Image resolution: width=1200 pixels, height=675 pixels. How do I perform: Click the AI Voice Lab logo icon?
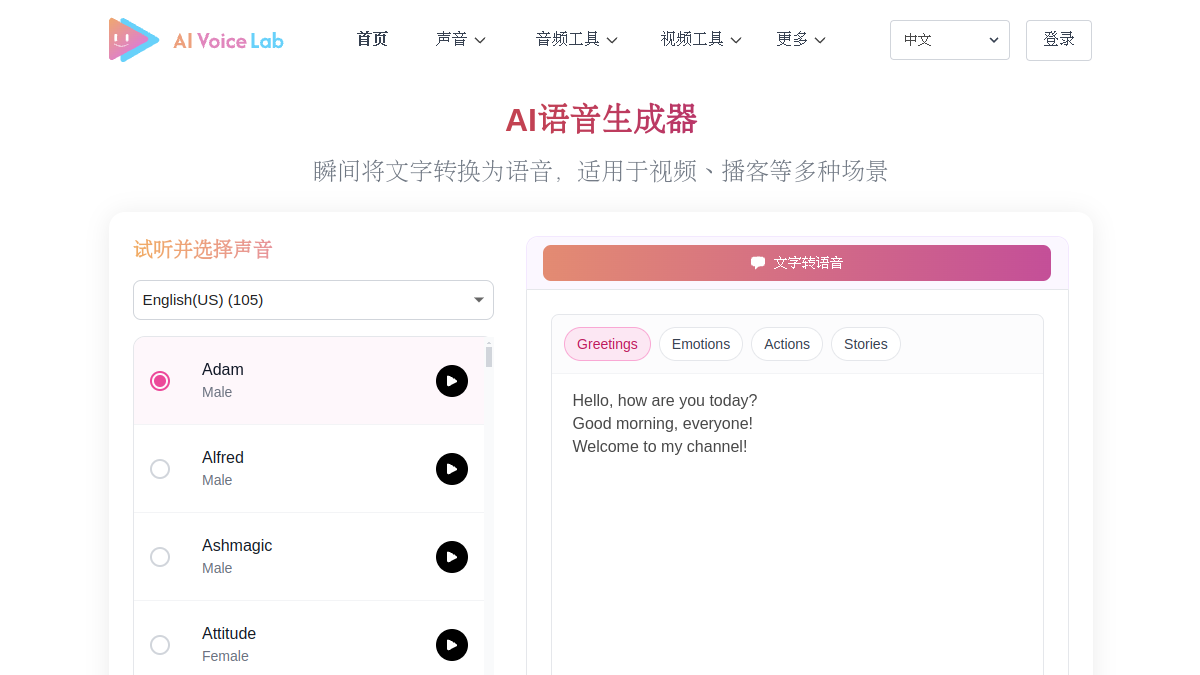click(134, 40)
